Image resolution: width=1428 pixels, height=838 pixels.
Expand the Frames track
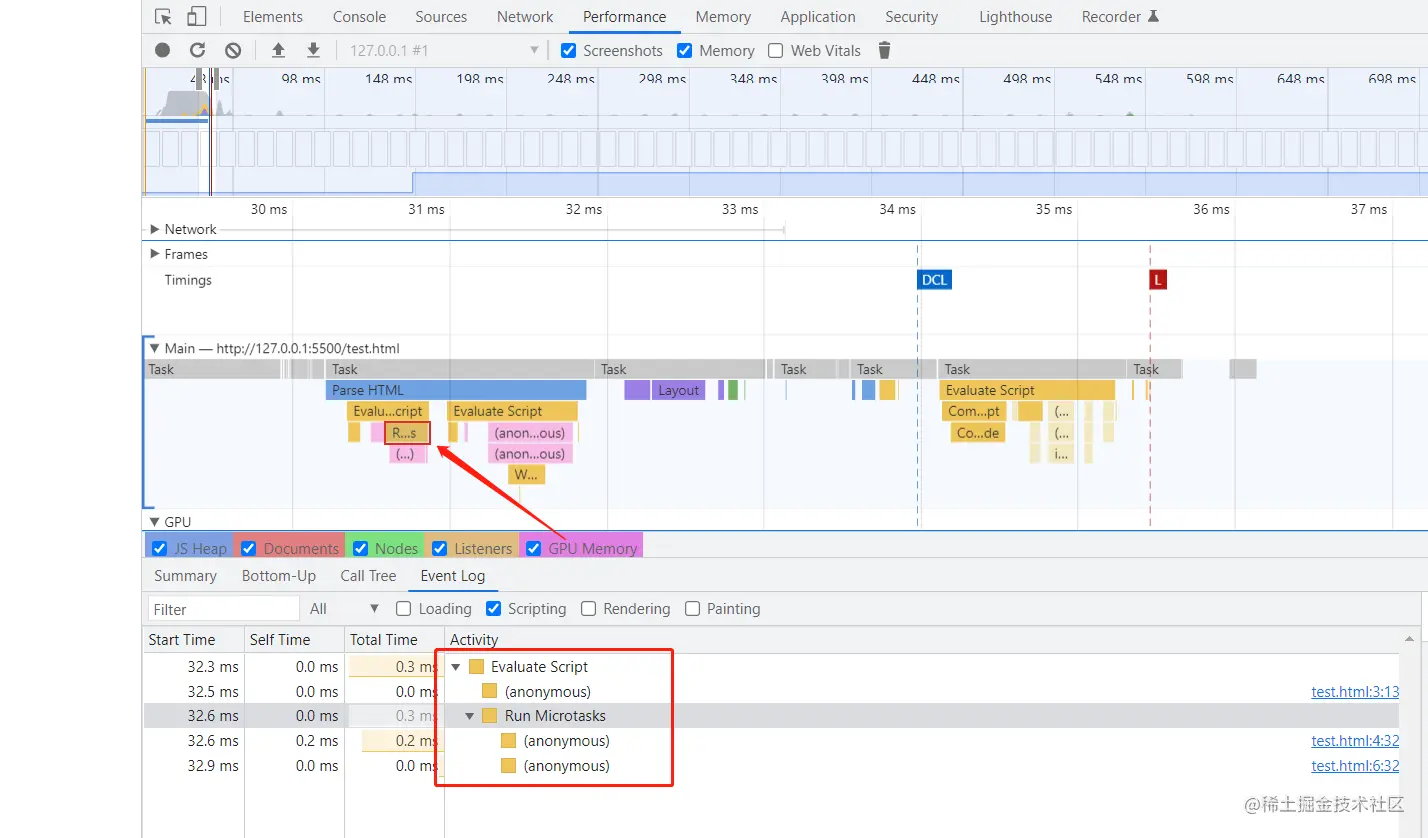[155, 254]
